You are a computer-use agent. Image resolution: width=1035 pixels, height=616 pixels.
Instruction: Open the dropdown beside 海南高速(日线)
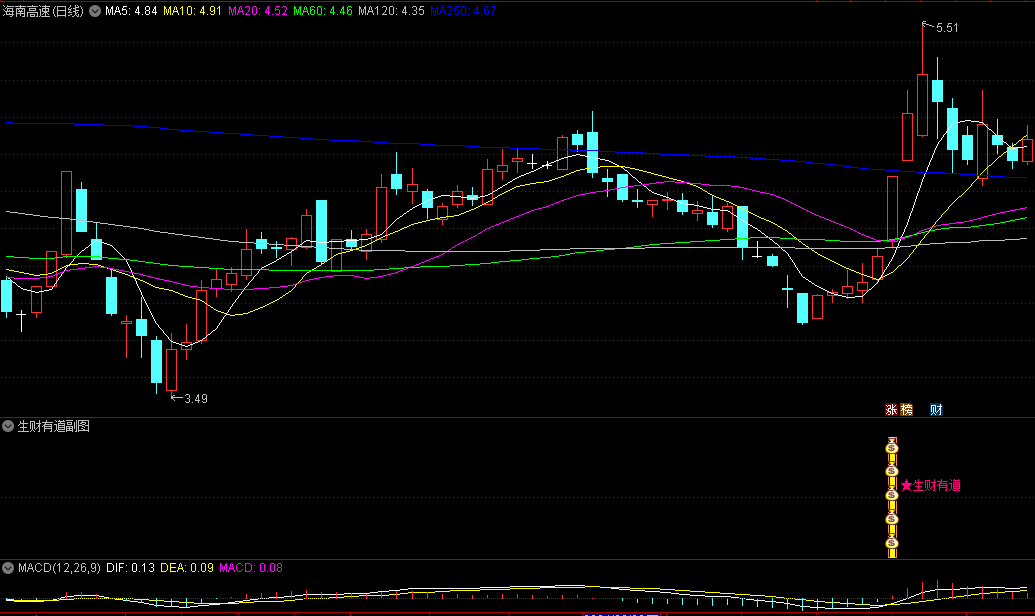pyautogui.click(x=95, y=11)
